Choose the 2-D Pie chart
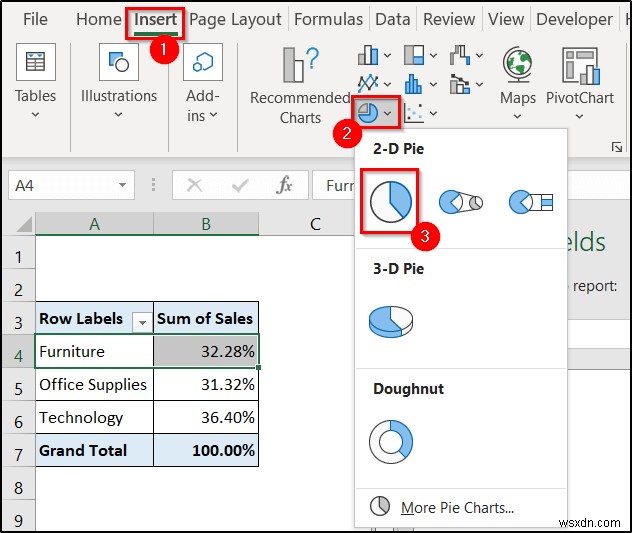 [390, 201]
